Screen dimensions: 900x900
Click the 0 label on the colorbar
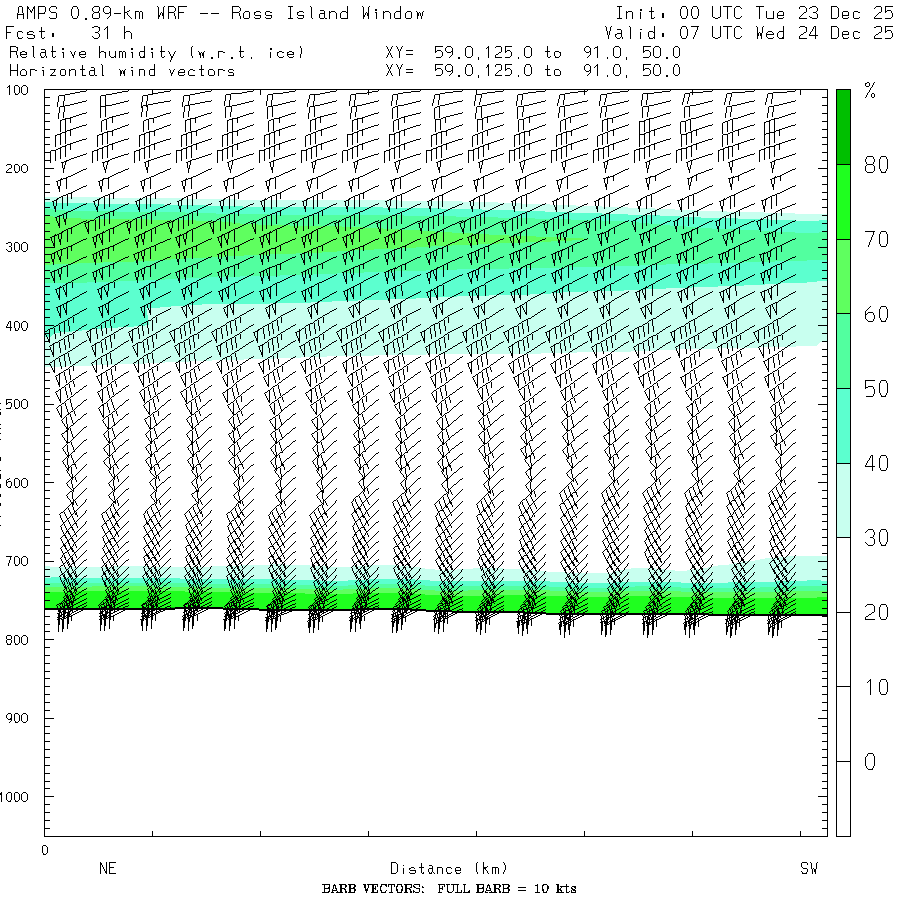point(870,762)
